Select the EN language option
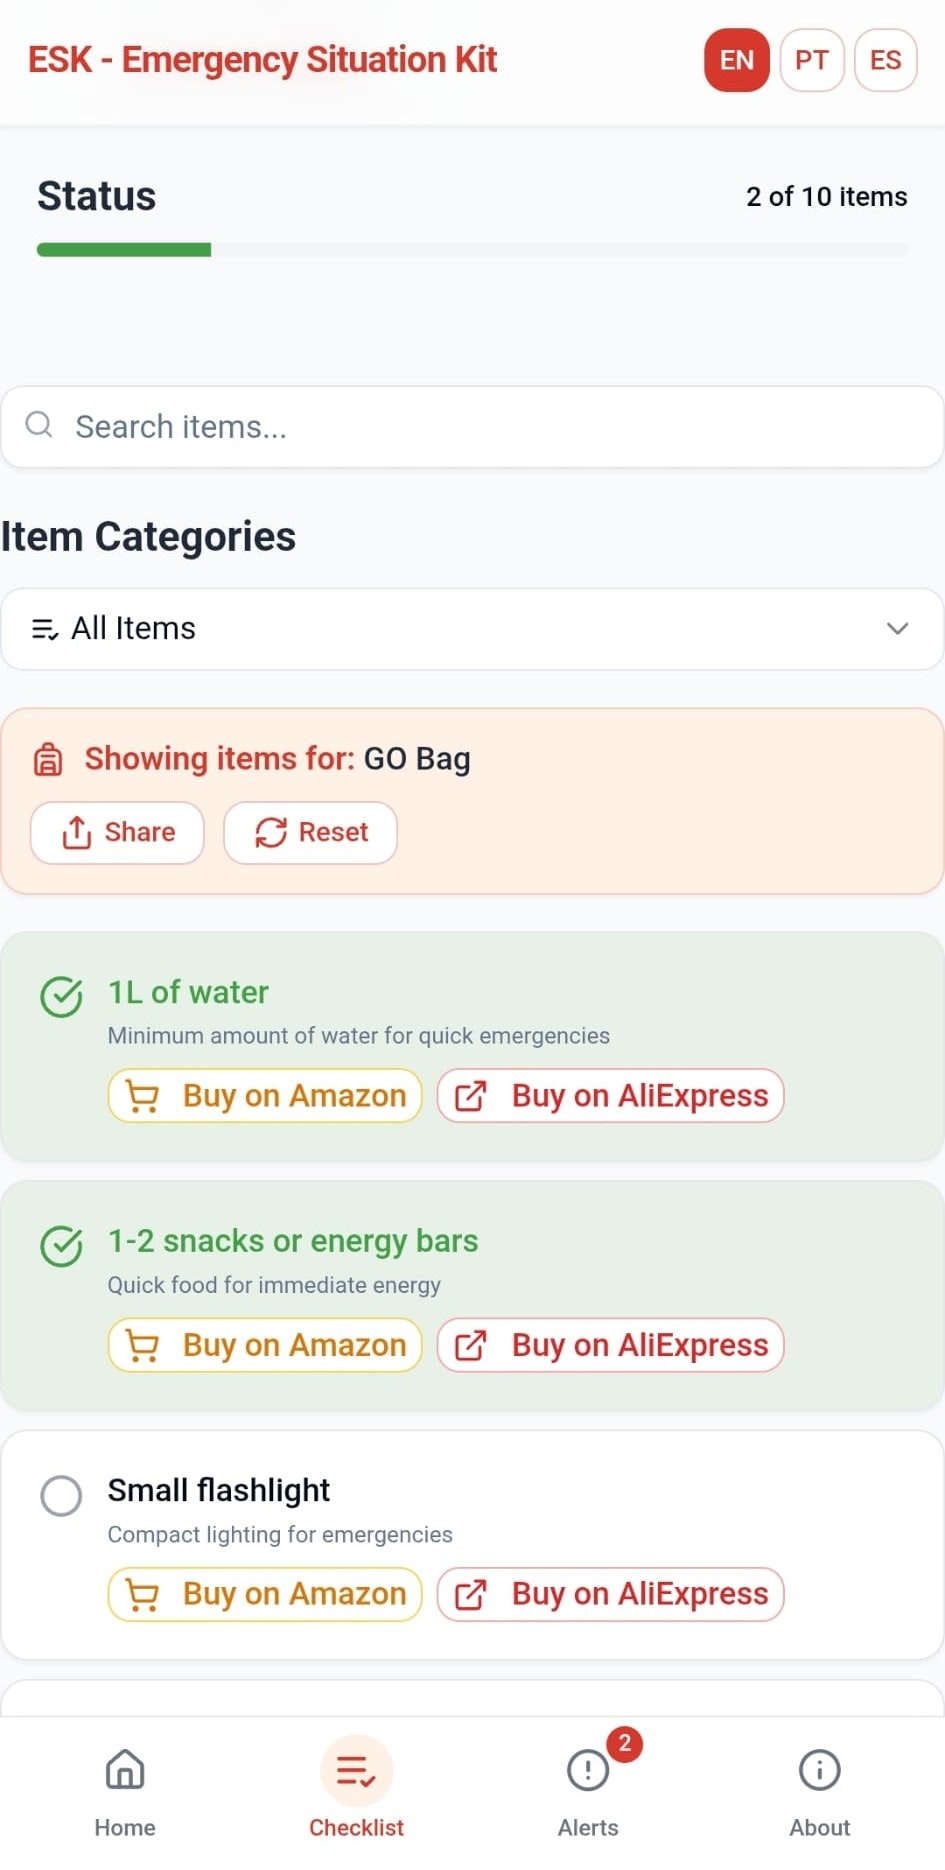945x1870 pixels. [737, 60]
